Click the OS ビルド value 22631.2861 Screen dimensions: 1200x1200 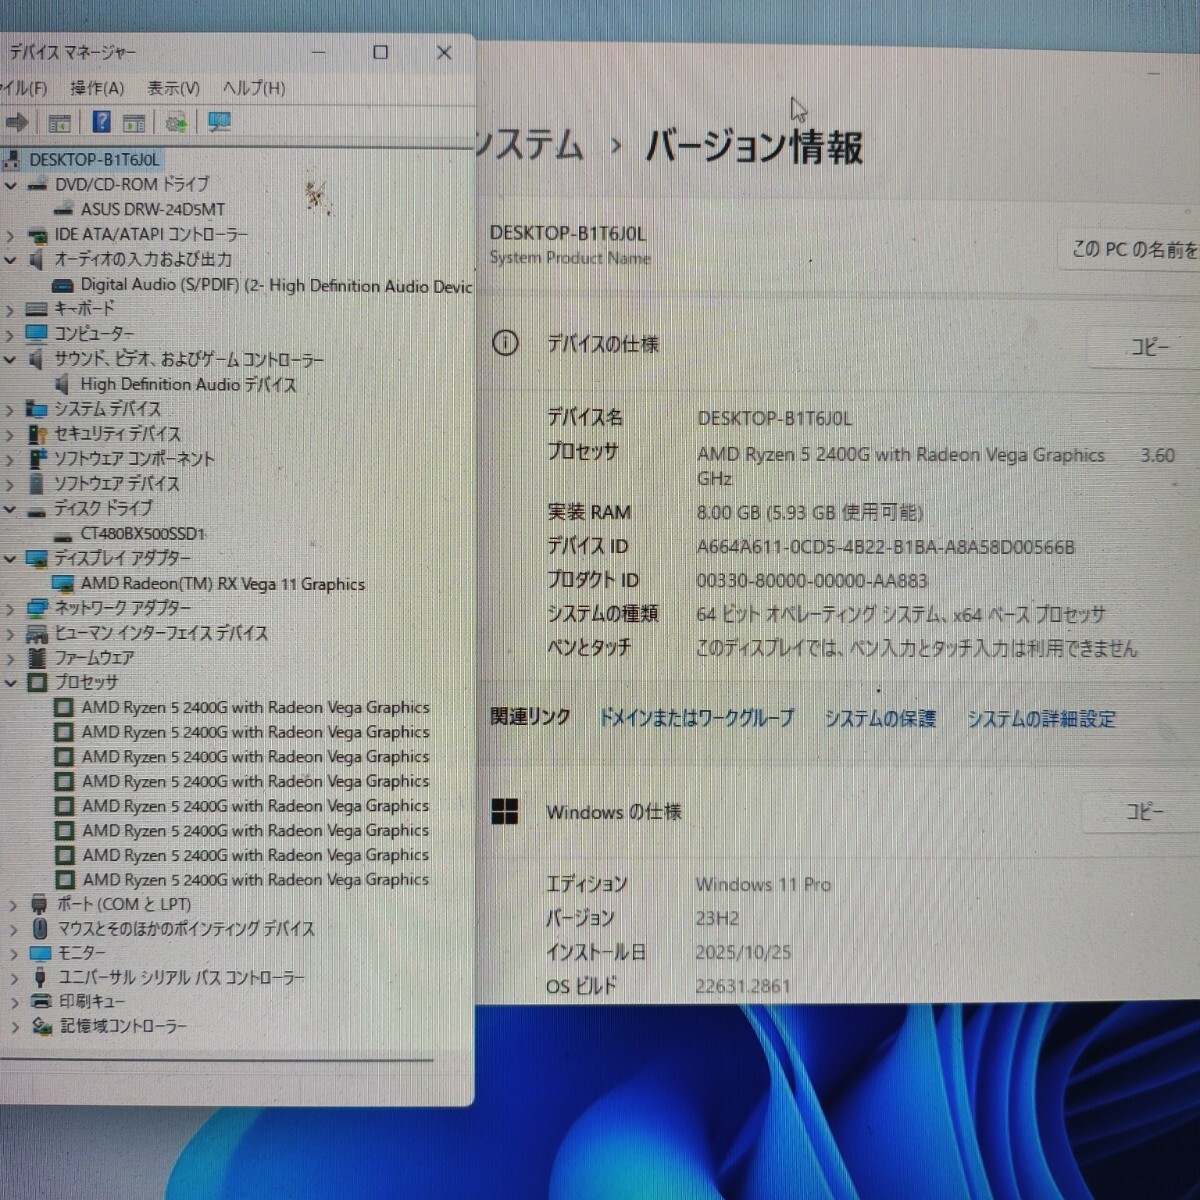[x=743, y=986]
